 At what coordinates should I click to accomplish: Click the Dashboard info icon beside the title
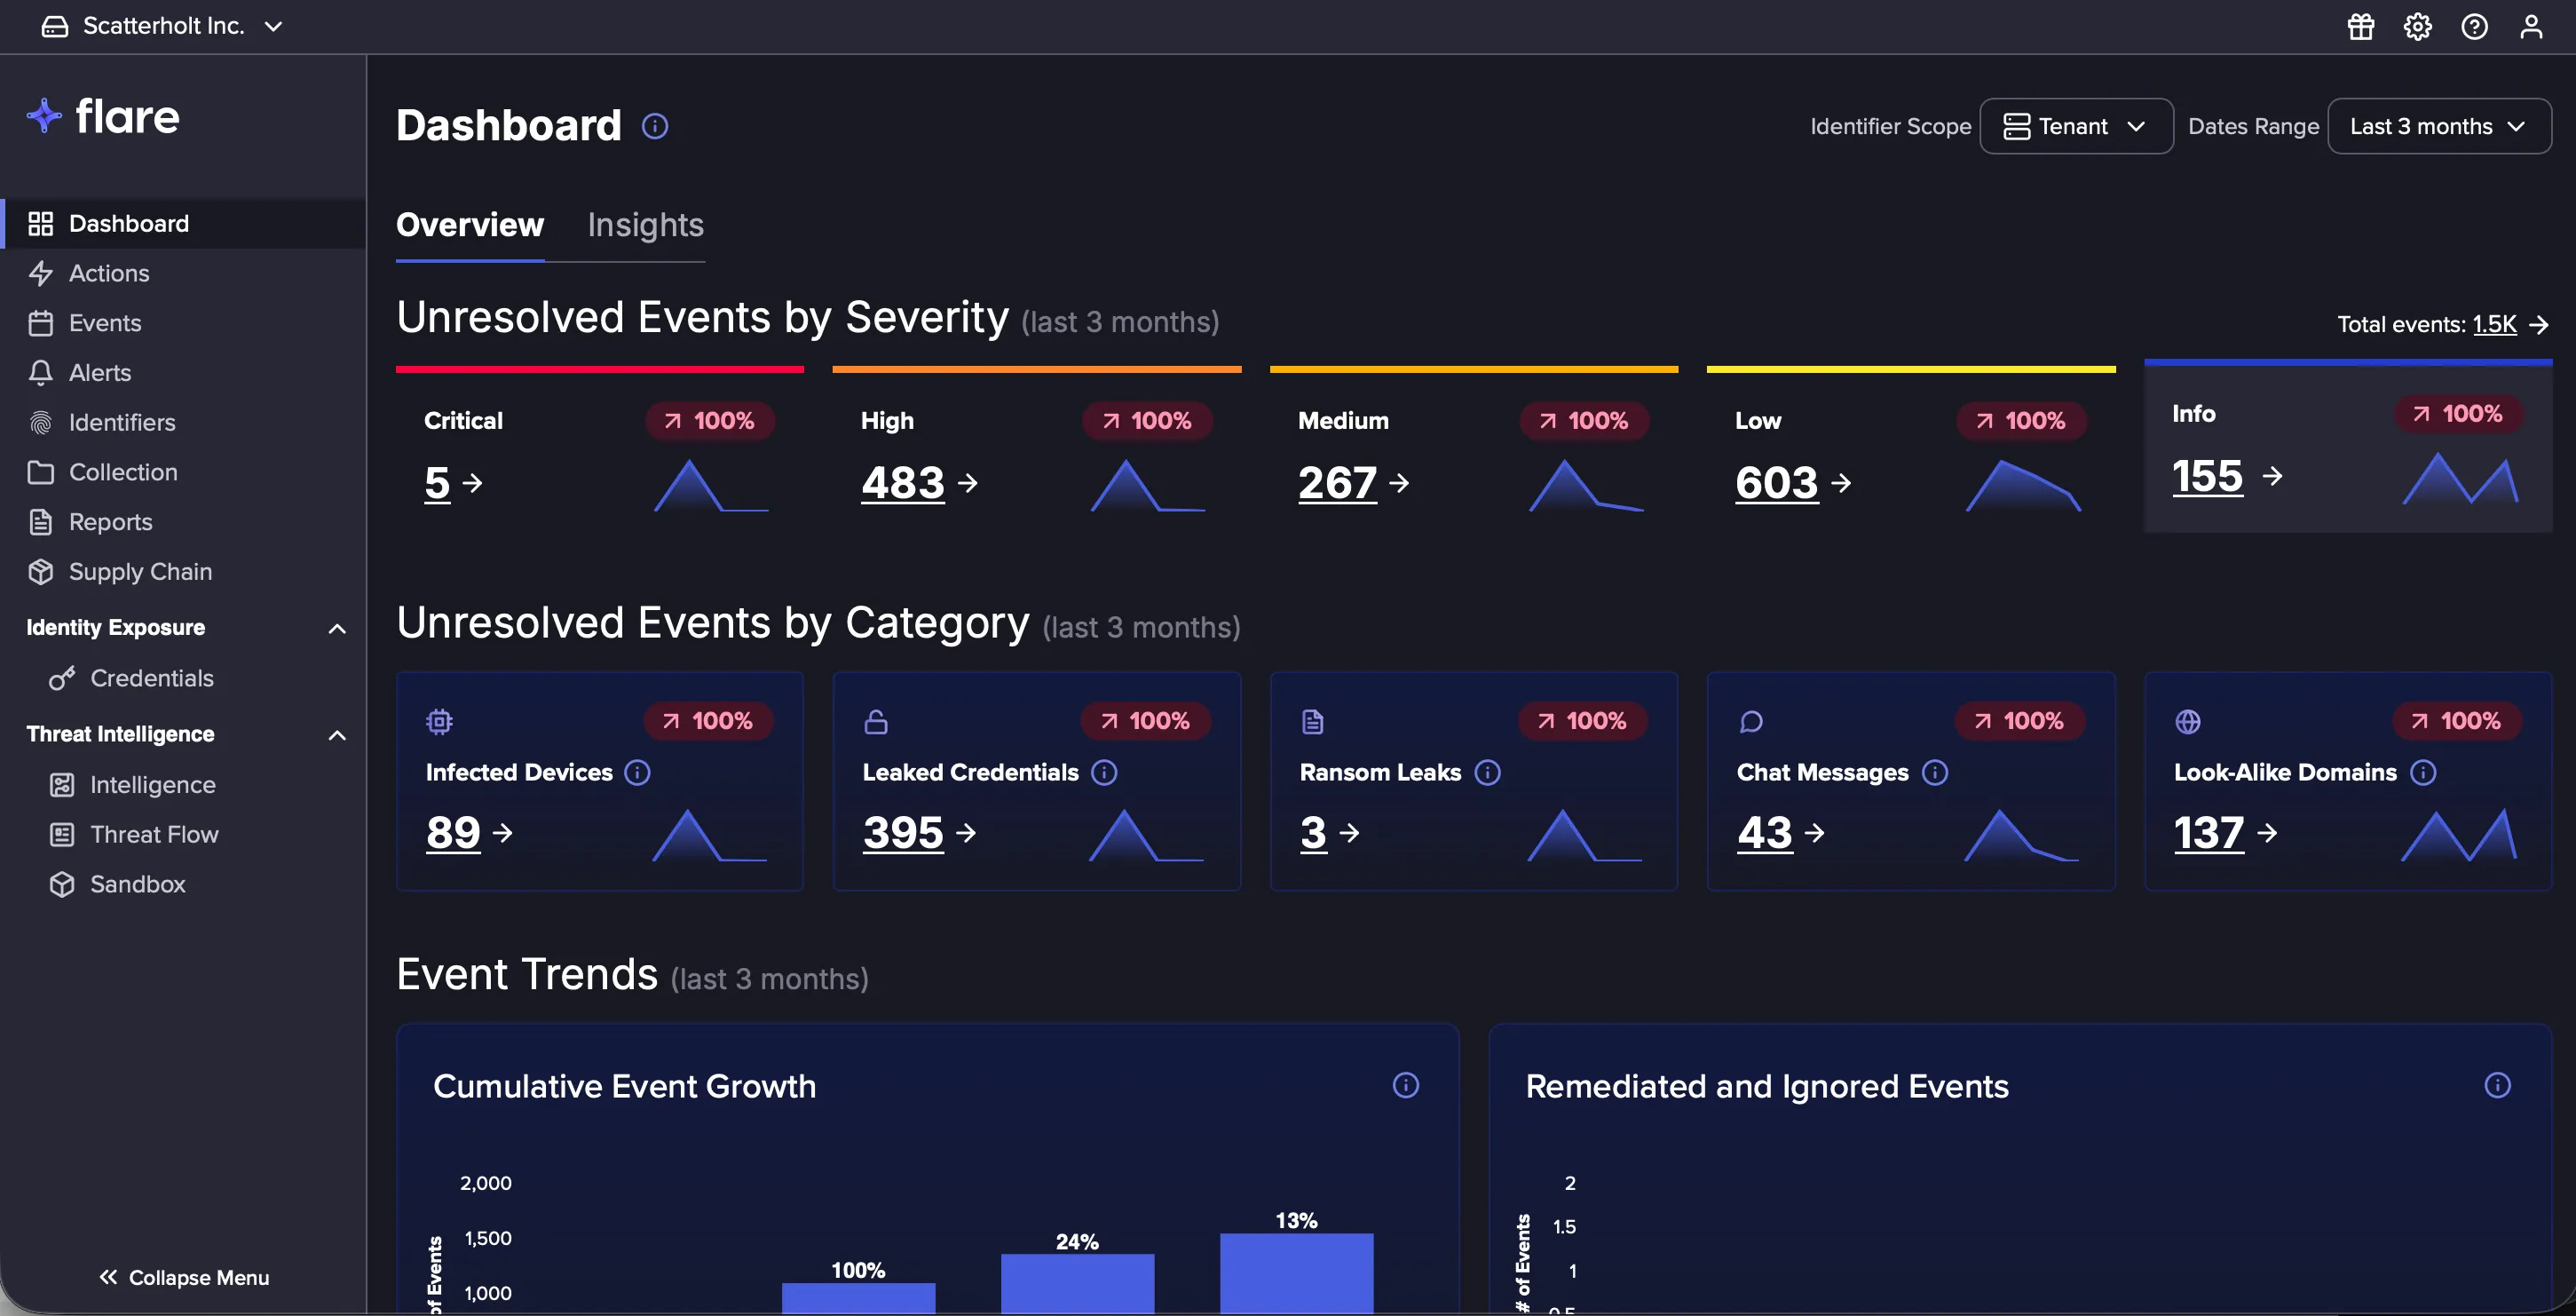click(x=655, y=126)
